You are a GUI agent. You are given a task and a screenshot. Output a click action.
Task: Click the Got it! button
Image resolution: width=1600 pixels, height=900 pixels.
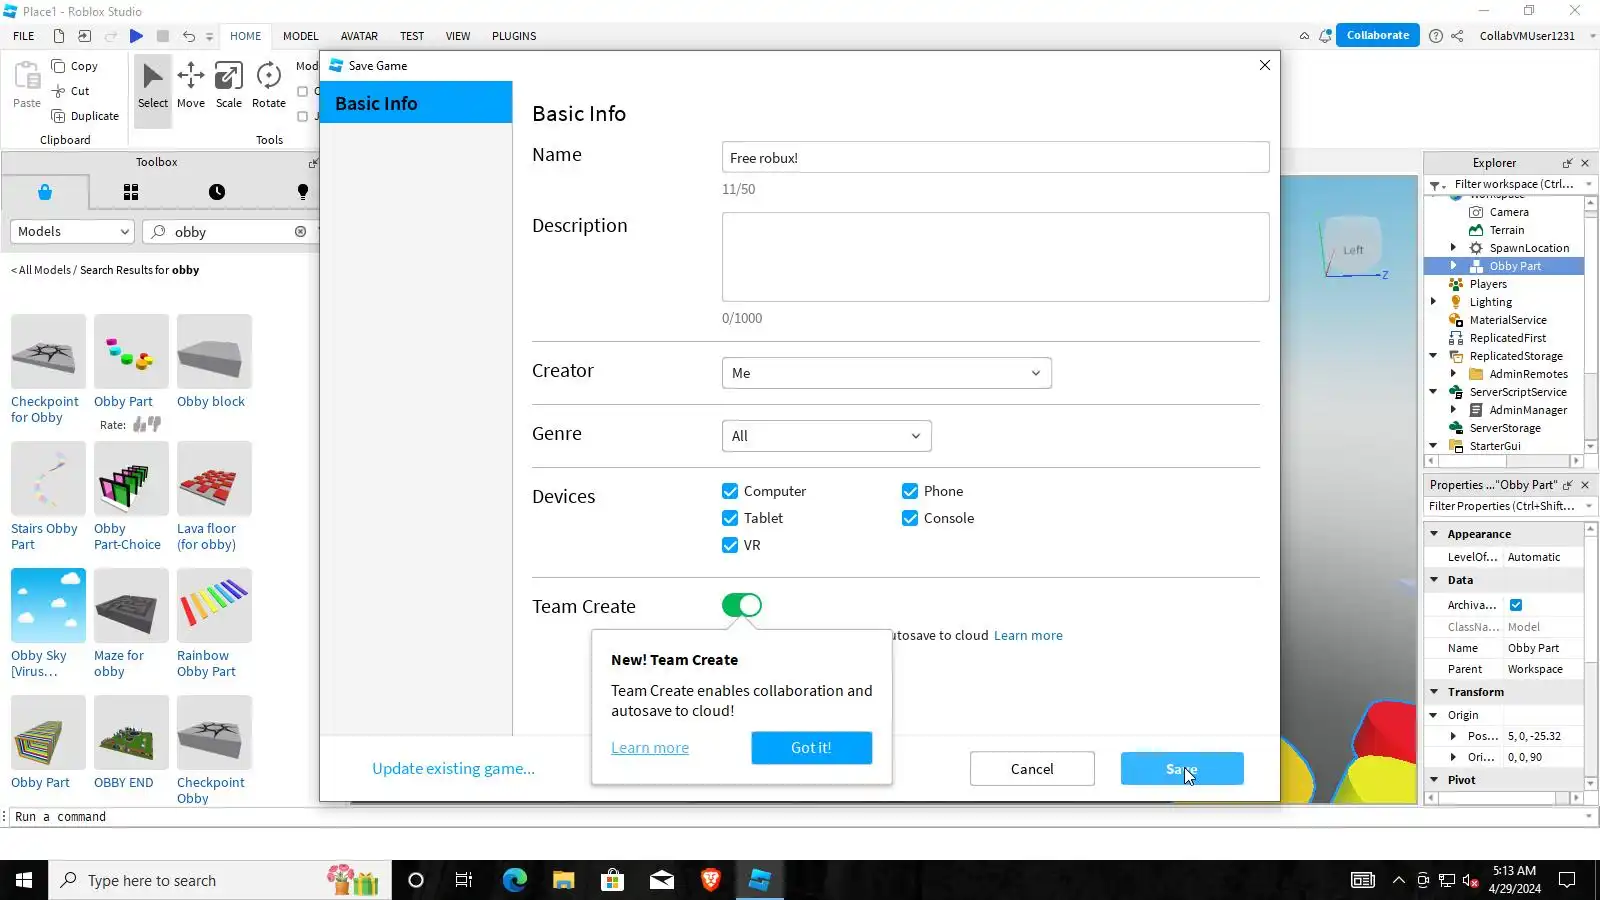[x=811, y=748]
